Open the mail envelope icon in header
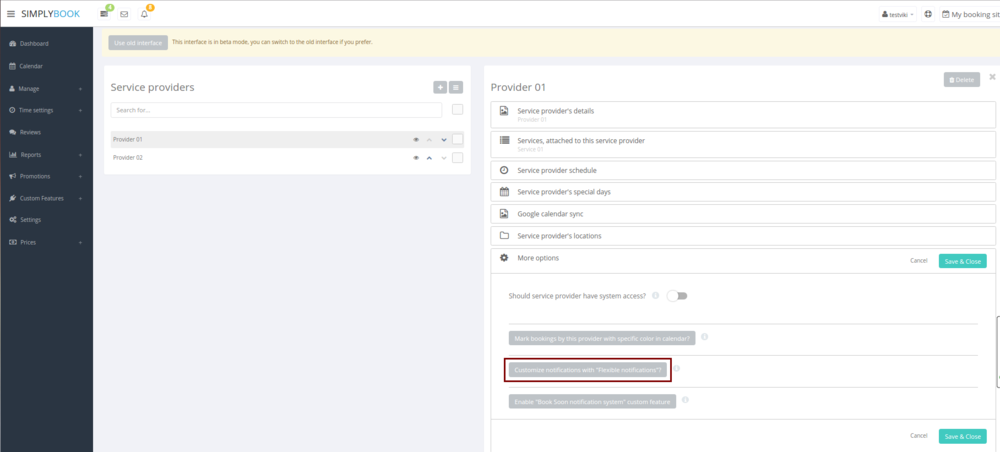 124,14
